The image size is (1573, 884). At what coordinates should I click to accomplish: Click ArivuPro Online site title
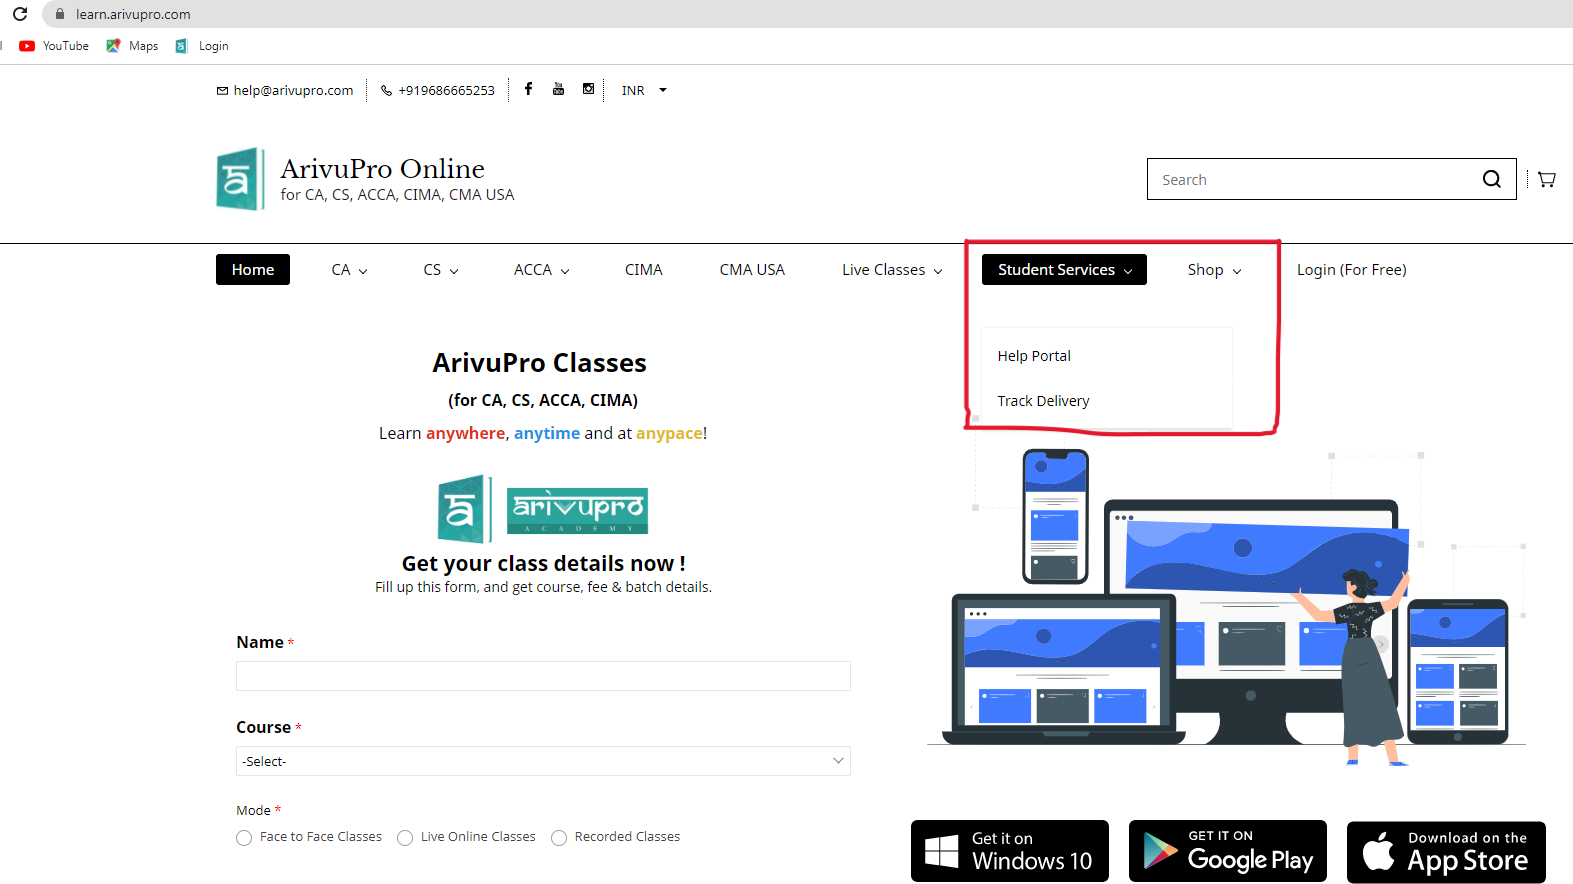382,168
